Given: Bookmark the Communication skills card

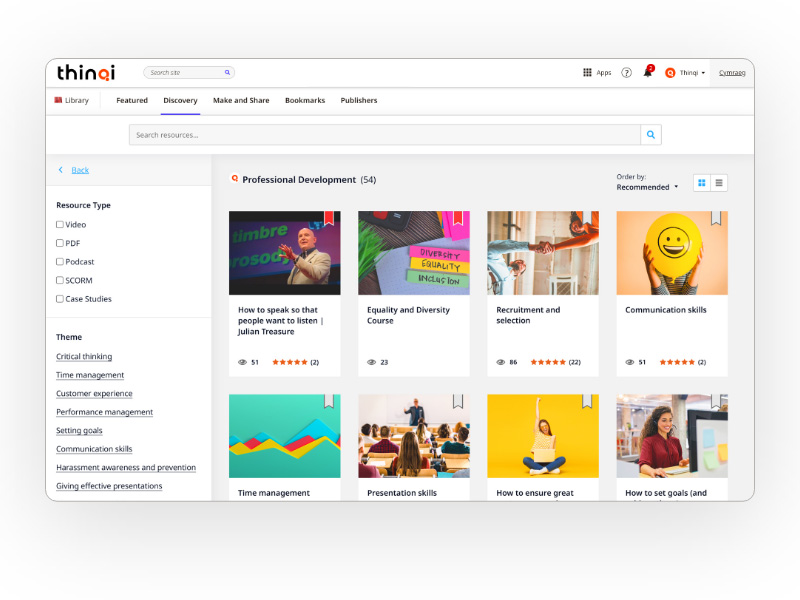Looking at the screenshot, I should tap(716, 218).
